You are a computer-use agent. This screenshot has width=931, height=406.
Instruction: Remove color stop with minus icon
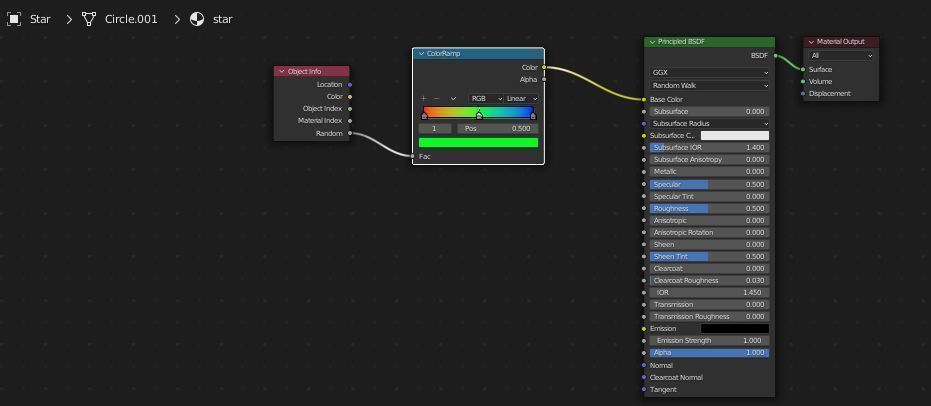(436, 99)
